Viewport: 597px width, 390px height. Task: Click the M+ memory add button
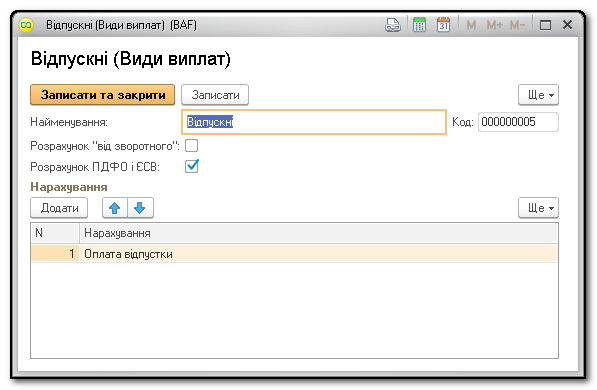(x=494, y=26)
